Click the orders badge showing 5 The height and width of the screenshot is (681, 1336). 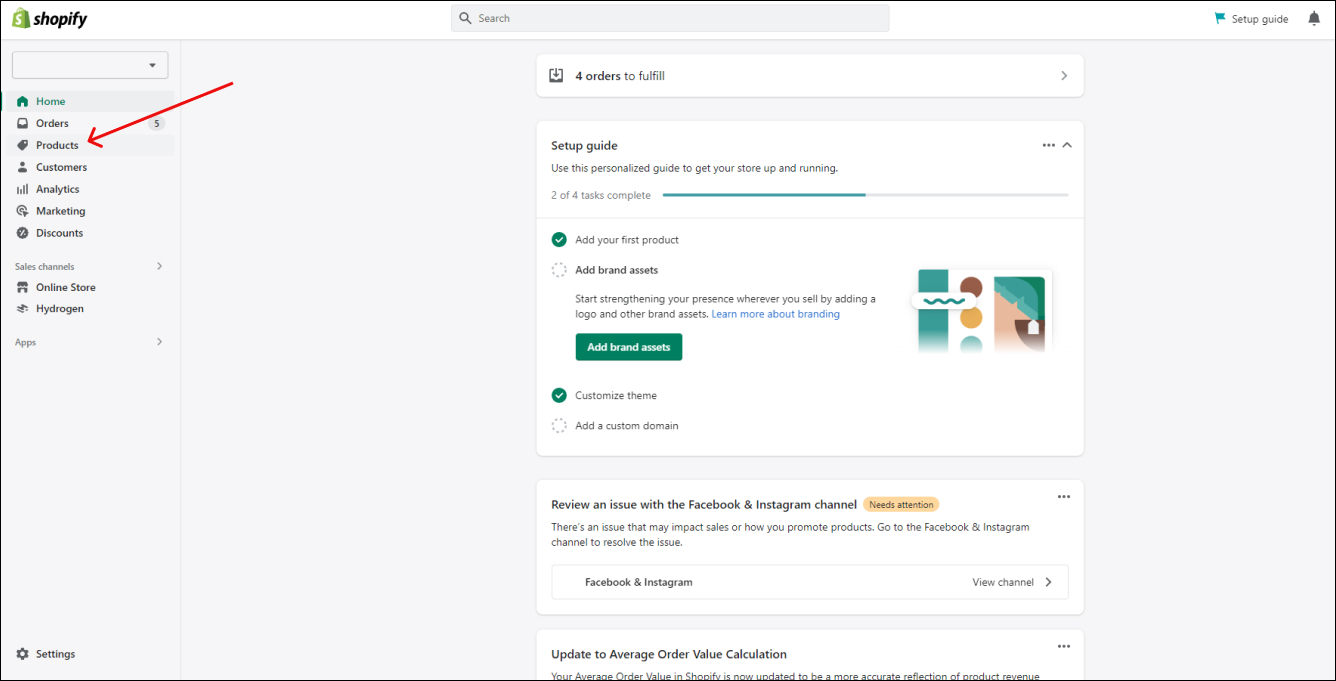[x=156, y=124]
